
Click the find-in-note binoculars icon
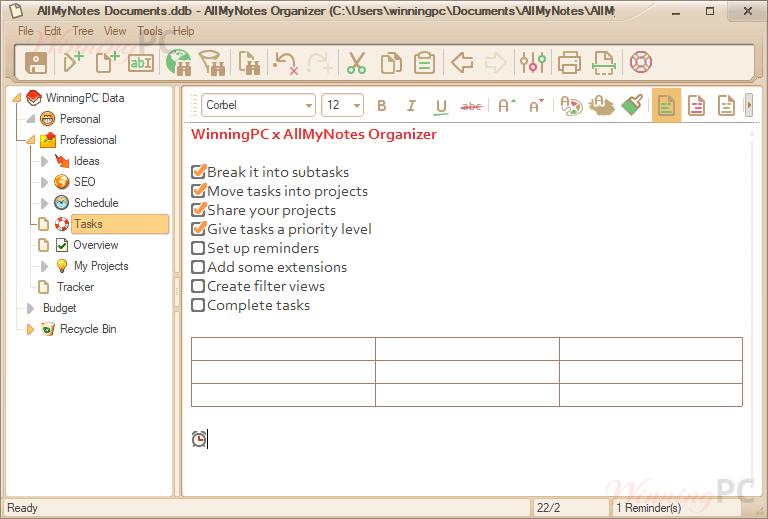coord(249,63)
